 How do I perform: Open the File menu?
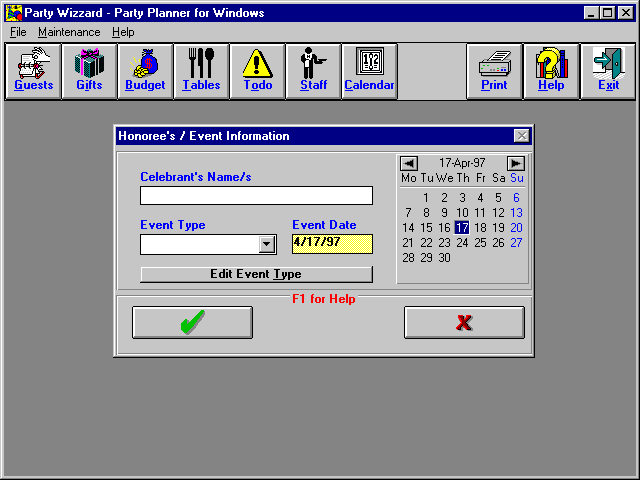pyautogui.click(x=18, y=32)
